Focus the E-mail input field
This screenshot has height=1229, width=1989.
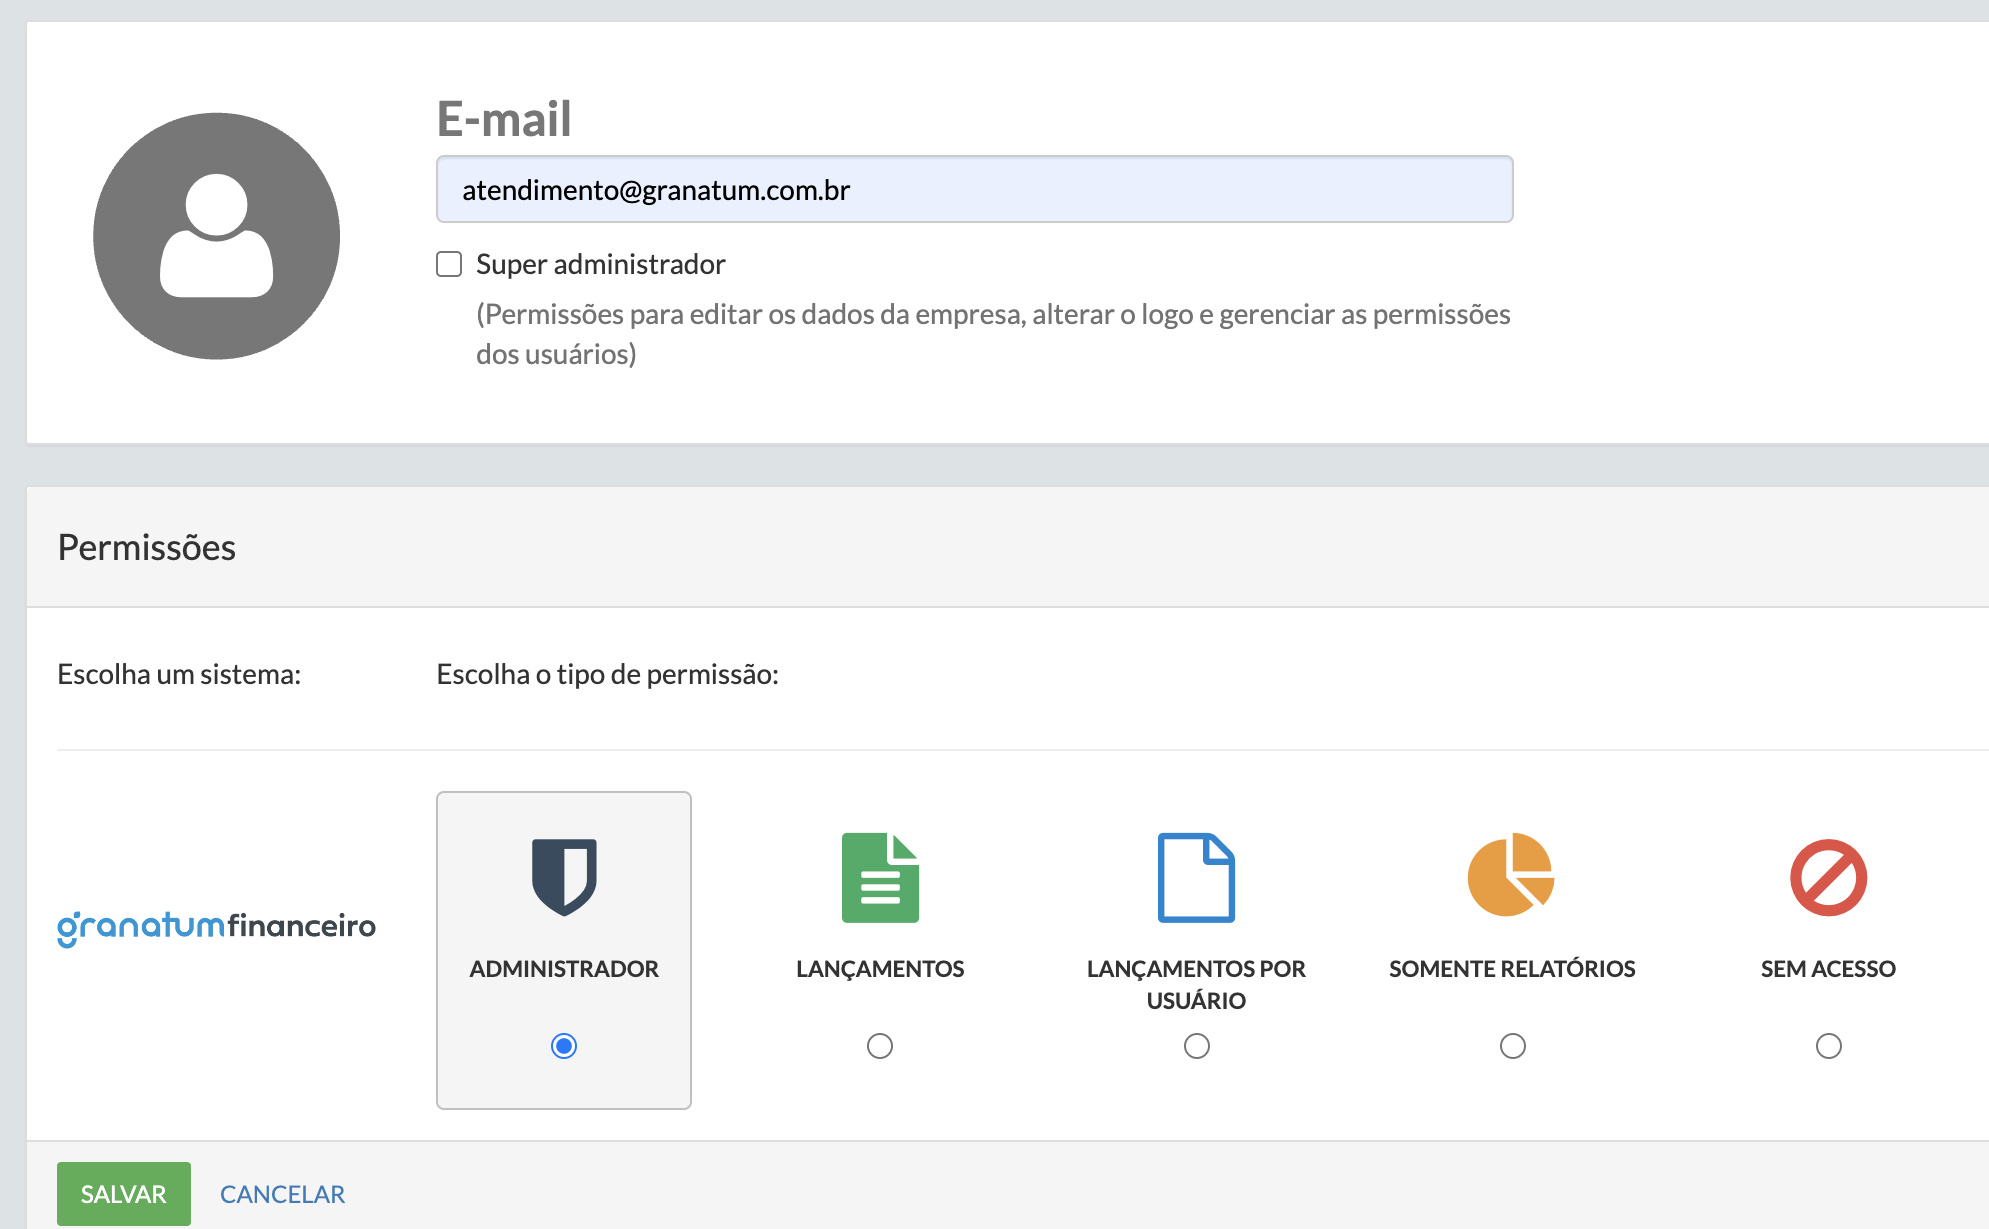(x=974, y=190)
